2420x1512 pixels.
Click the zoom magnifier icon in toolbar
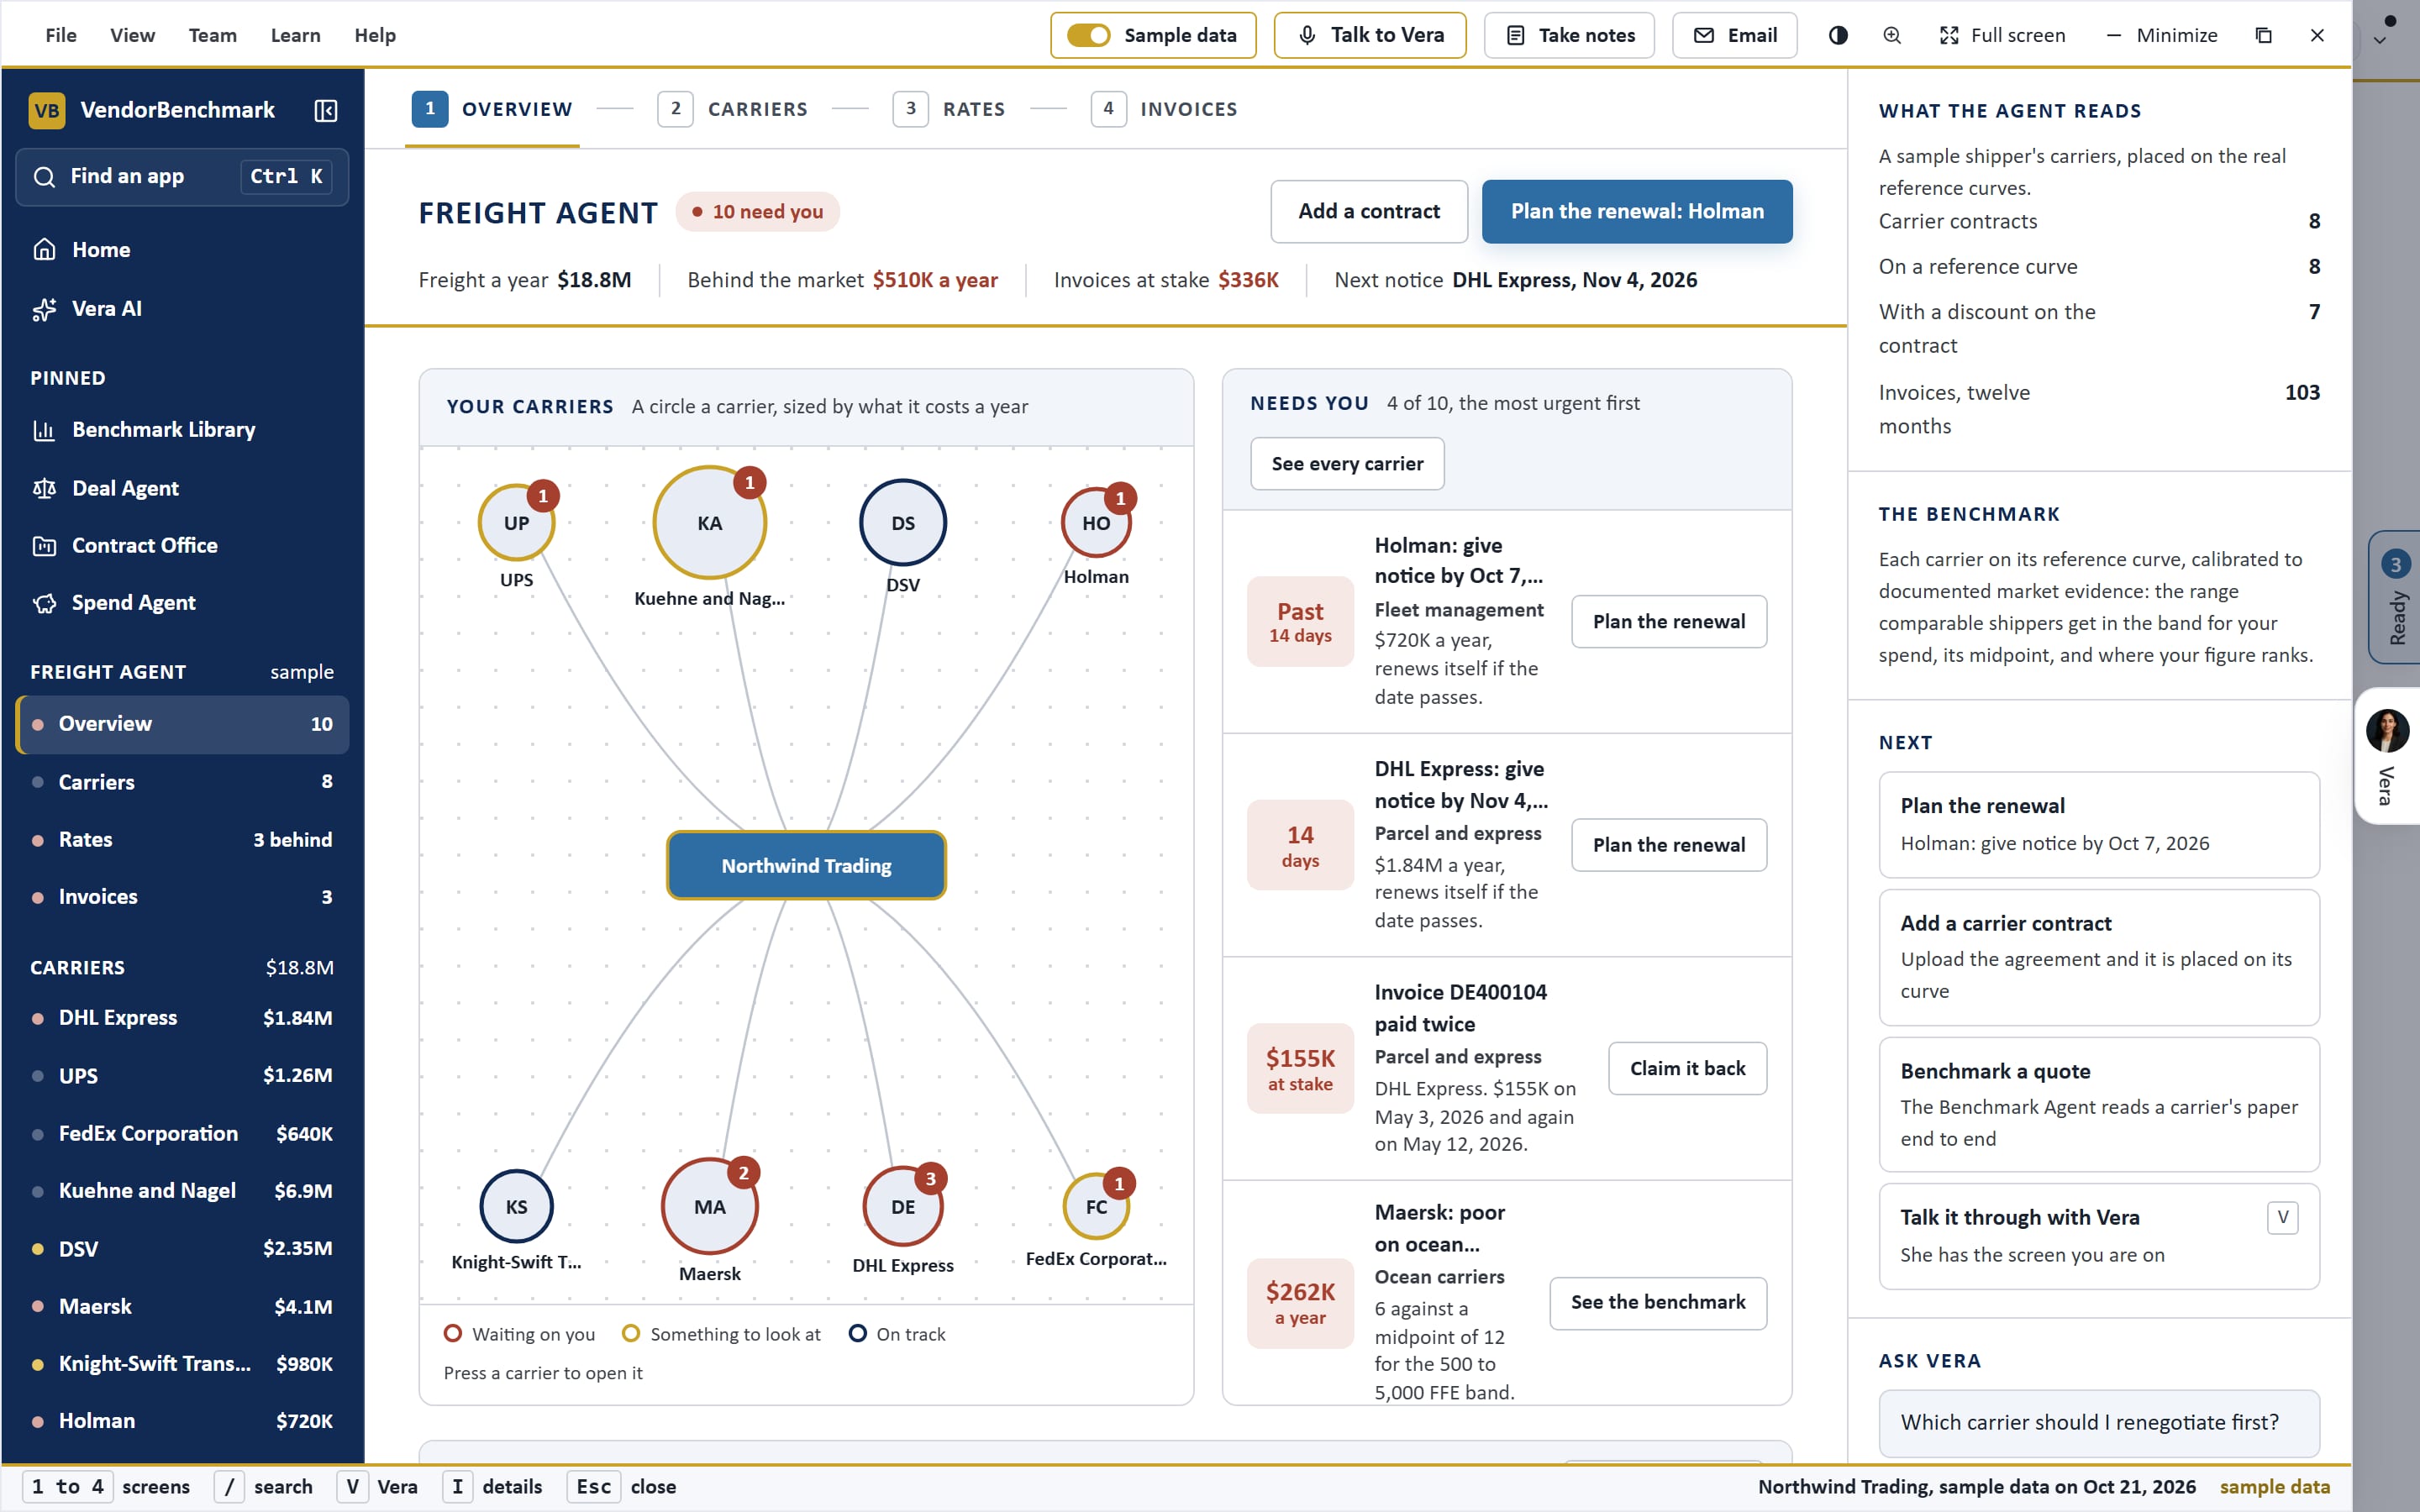[x=1892, y=35]
